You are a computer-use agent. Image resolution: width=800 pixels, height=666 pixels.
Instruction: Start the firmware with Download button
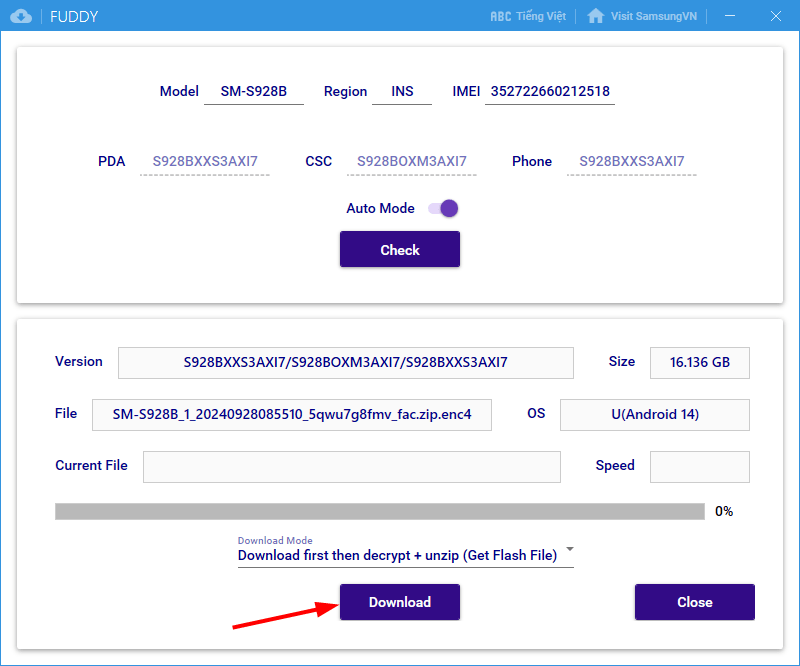coord(400,602)
